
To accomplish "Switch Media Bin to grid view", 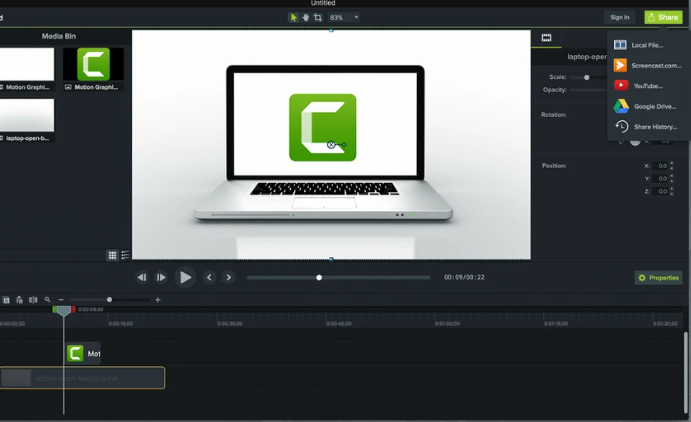I will coord(112,255).
